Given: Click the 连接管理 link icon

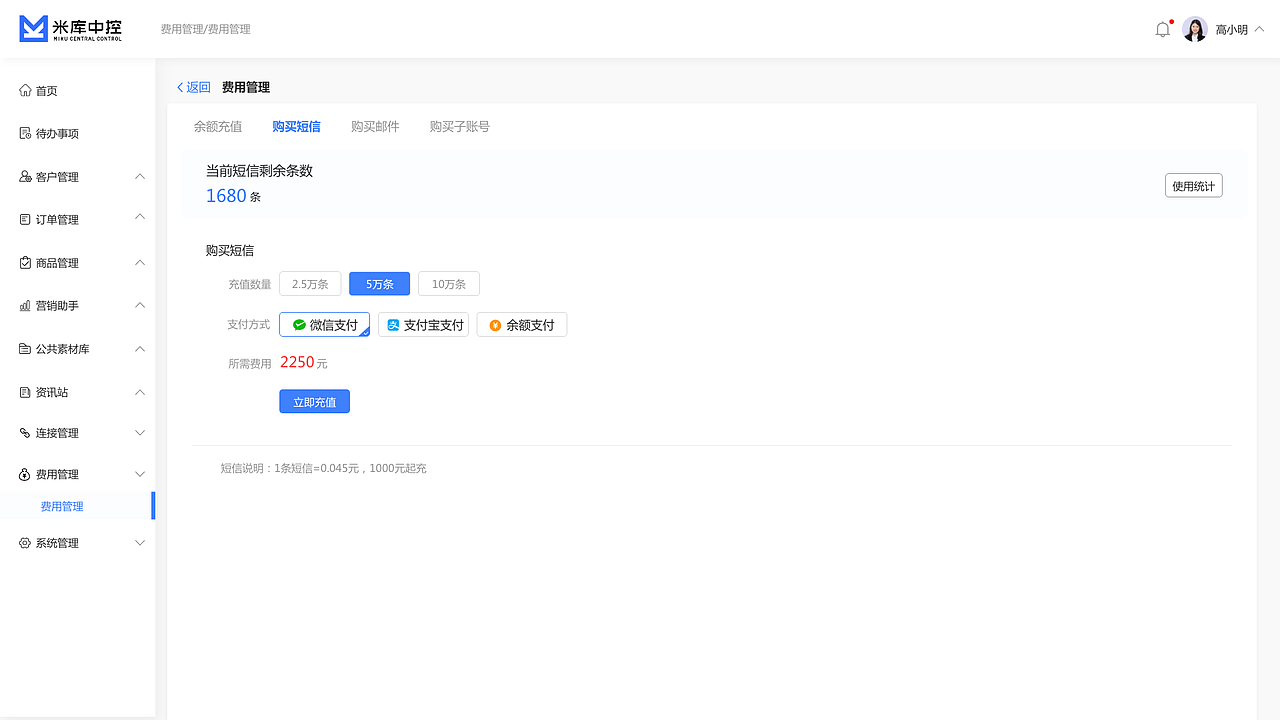Looking at the screenshot, I should coord(25,433).
